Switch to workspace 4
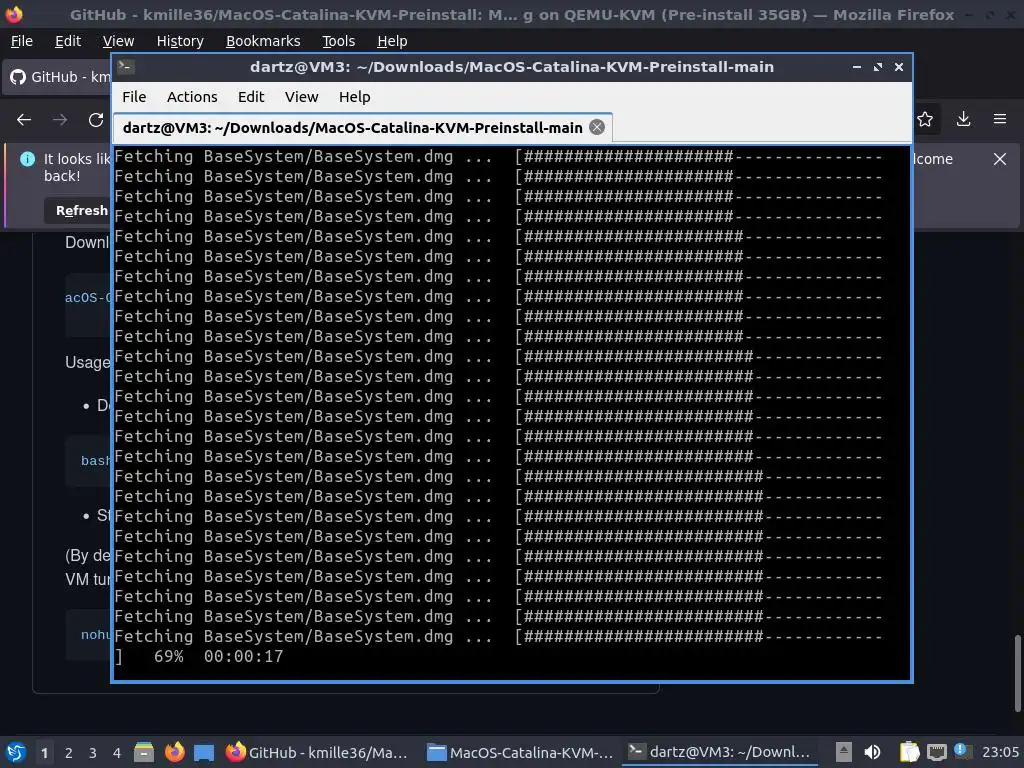Image resolution: width=1024 pixels, height=768 pixels. pyautogui.click(x=117, y=753)
